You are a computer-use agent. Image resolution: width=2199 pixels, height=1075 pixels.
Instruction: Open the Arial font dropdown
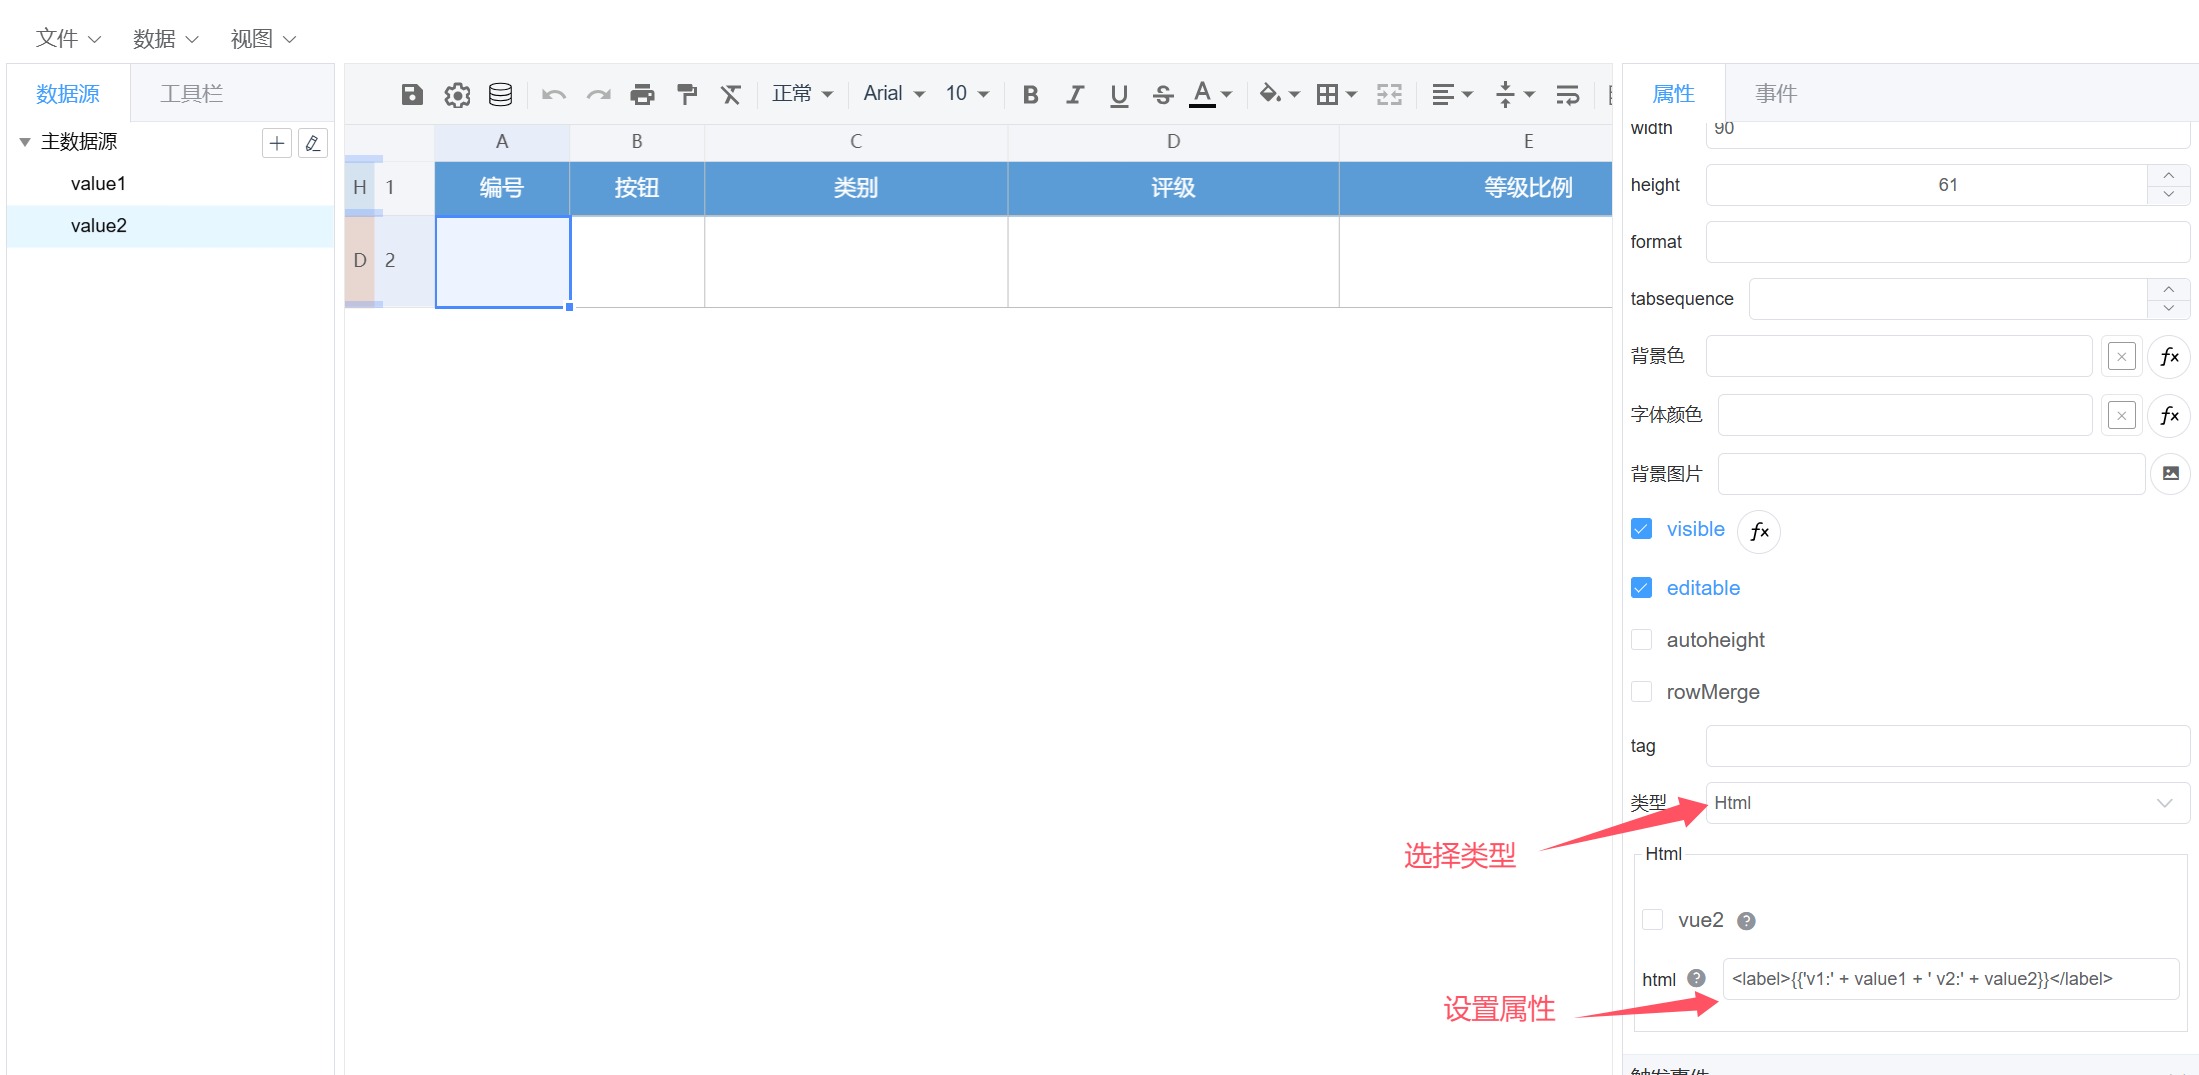[893, 94]
